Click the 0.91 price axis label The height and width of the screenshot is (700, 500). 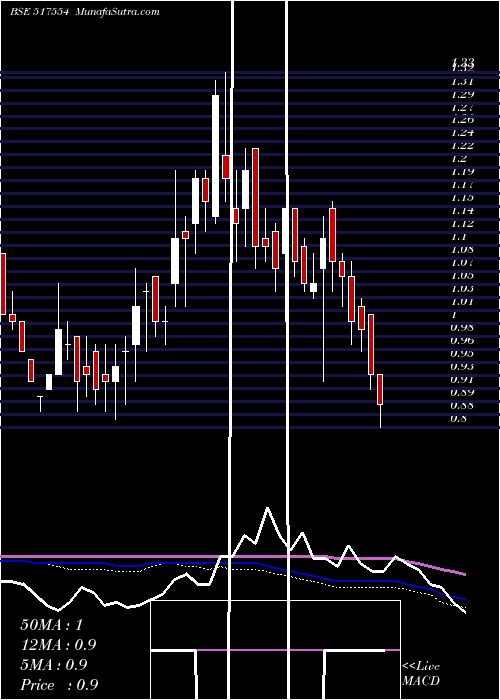(x=462, y=380)
